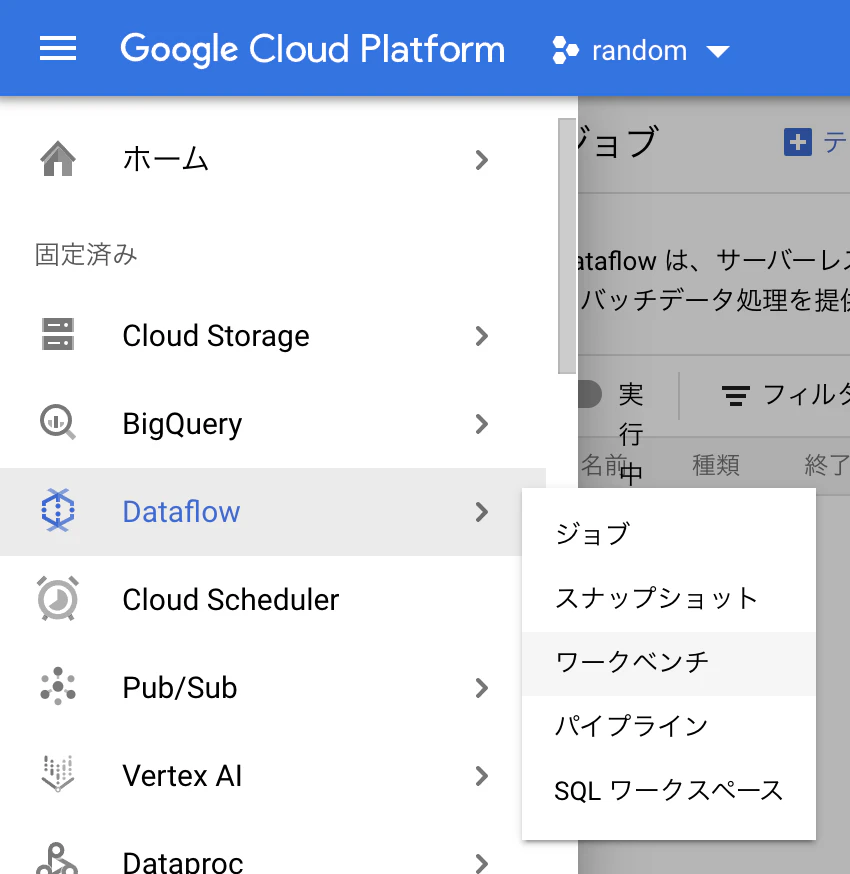Click the Dataflow icon
850x874 pixels.
point(58,510)
